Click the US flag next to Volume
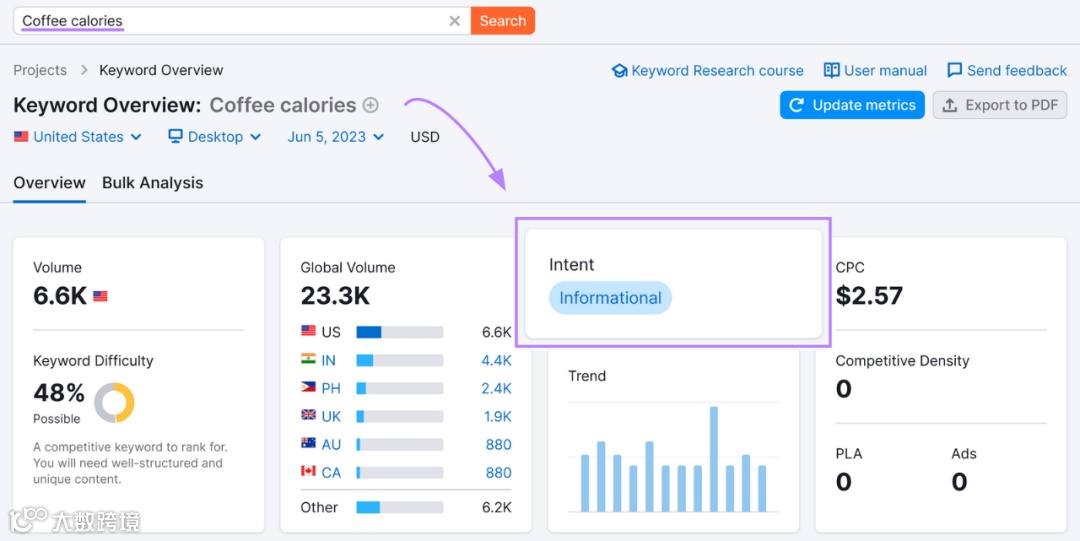The image size is (1080, 541). [100, 296]
